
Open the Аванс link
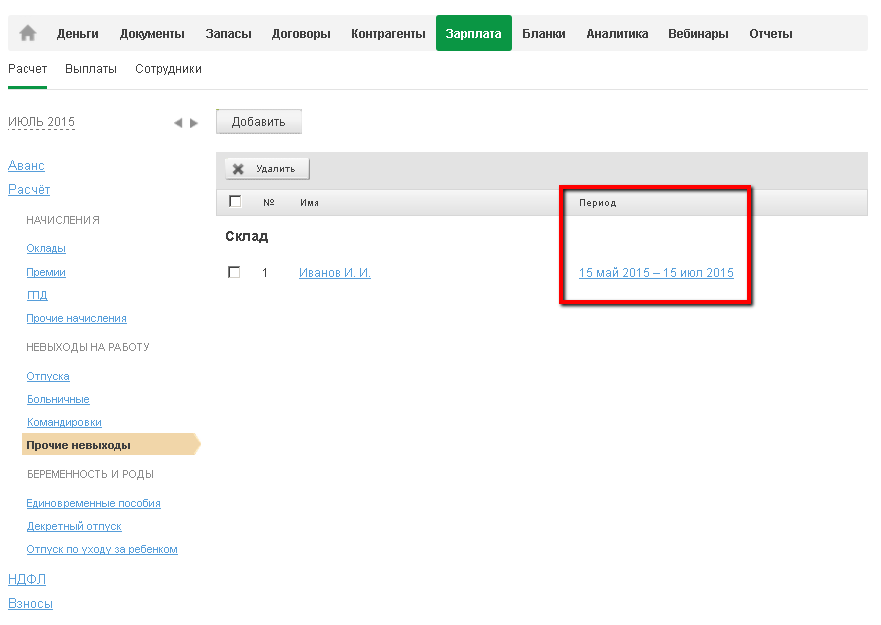pos(26,166)
